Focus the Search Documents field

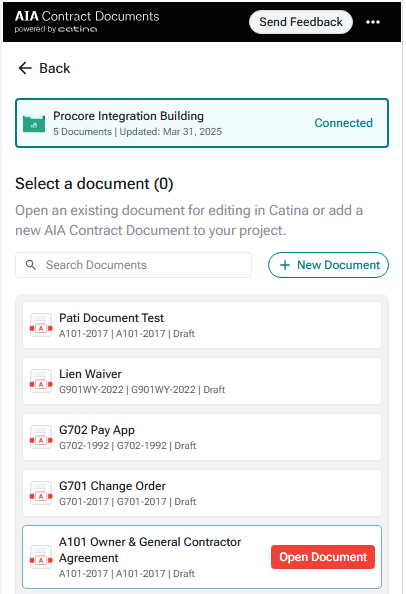coord(133,265)
